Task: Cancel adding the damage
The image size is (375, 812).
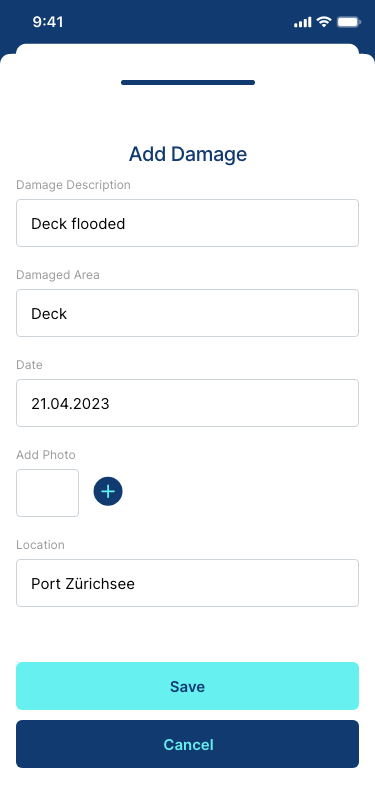Action: point(188,744)
